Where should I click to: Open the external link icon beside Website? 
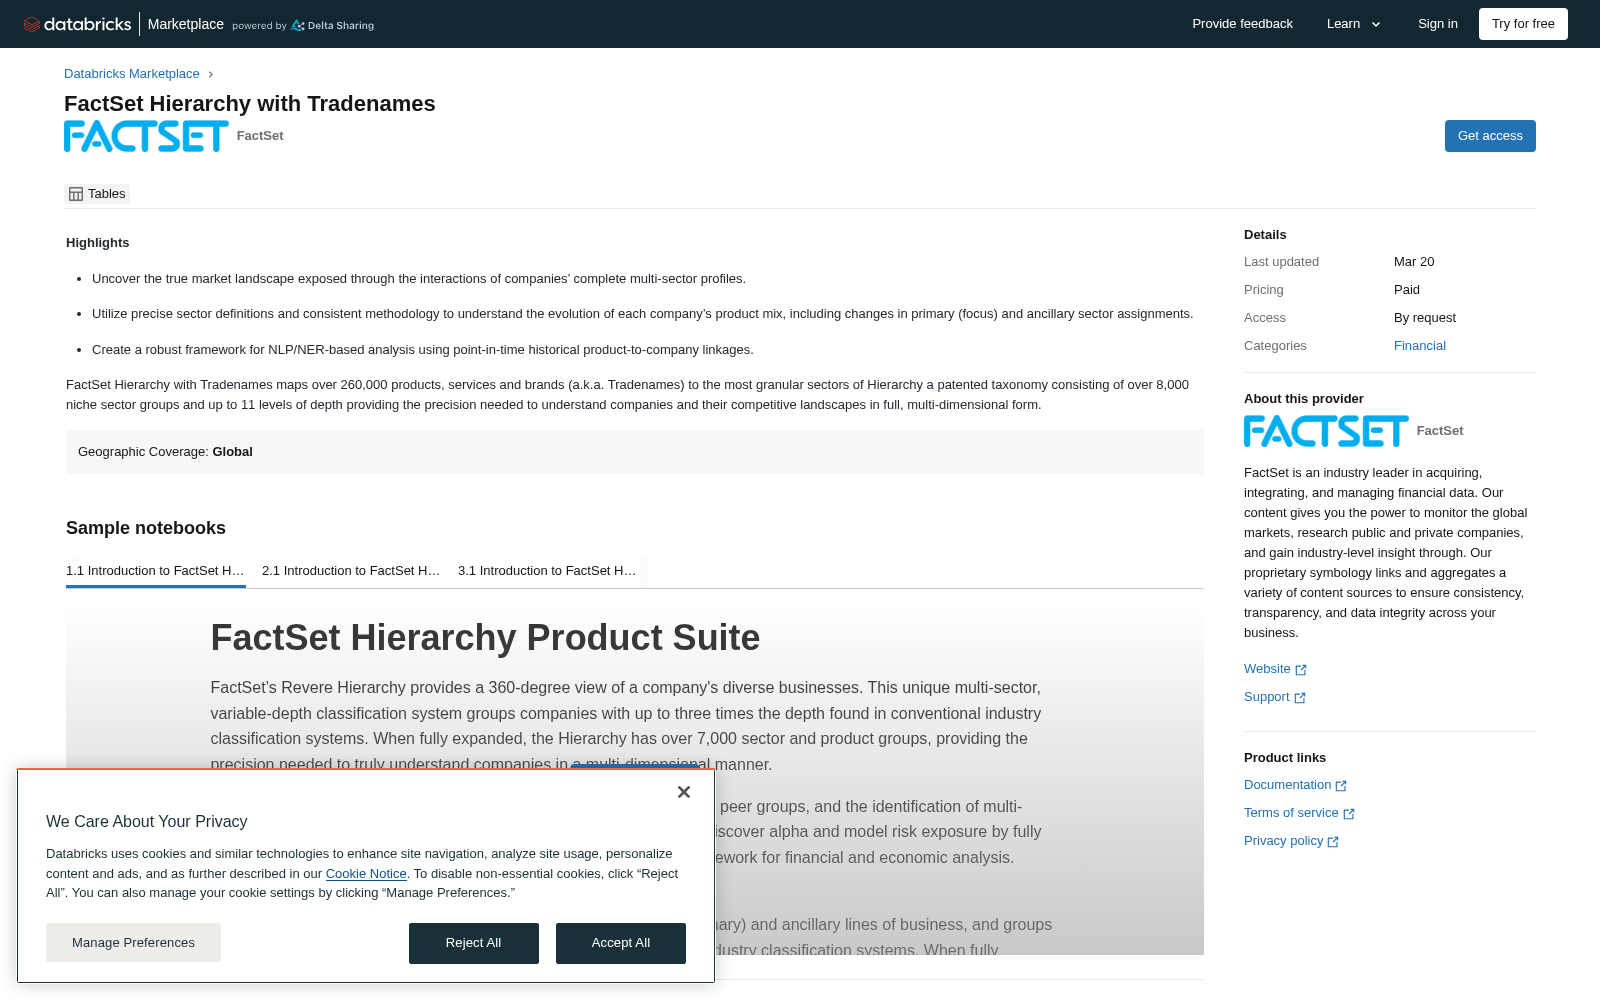(1301, 670)
